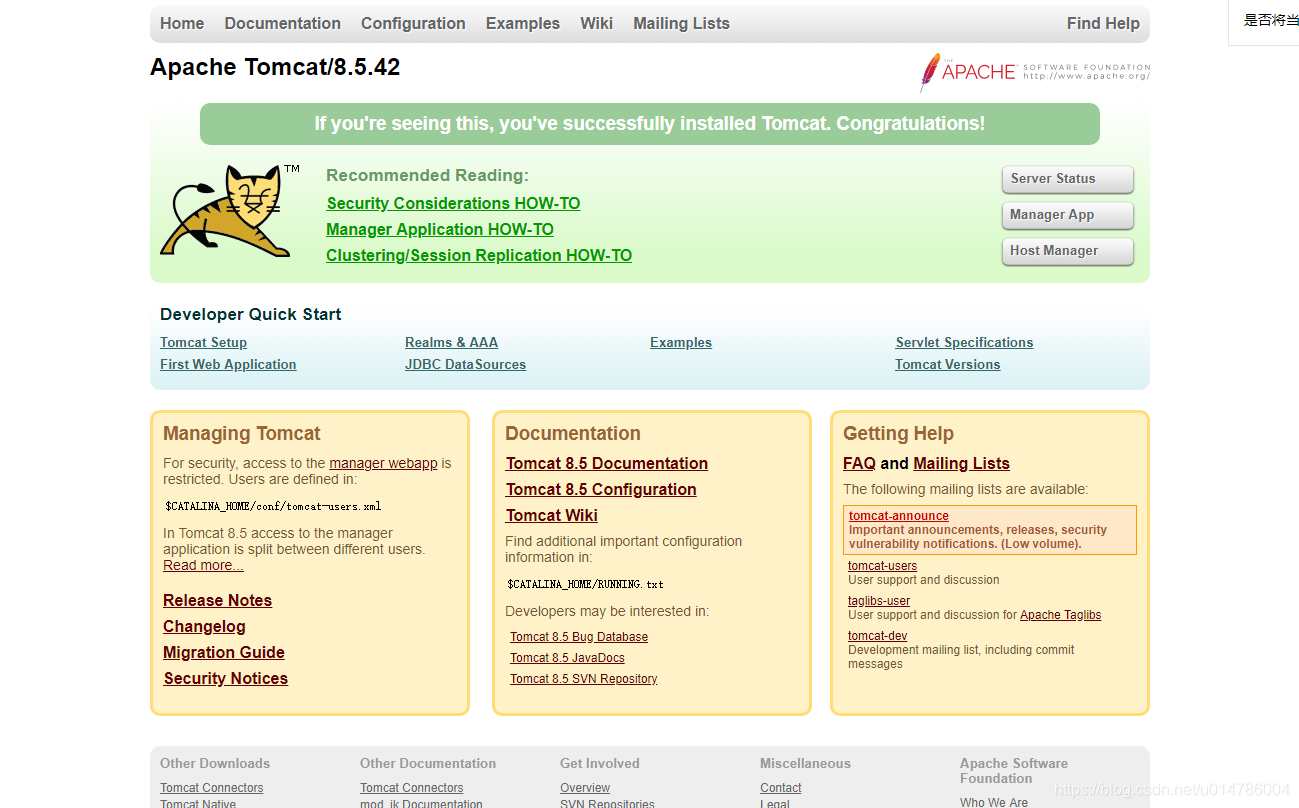Open the Servlet Specifications link
The height and width of the screenshot is (808, 1299).
pyautogui.click(x=964, y=342)
